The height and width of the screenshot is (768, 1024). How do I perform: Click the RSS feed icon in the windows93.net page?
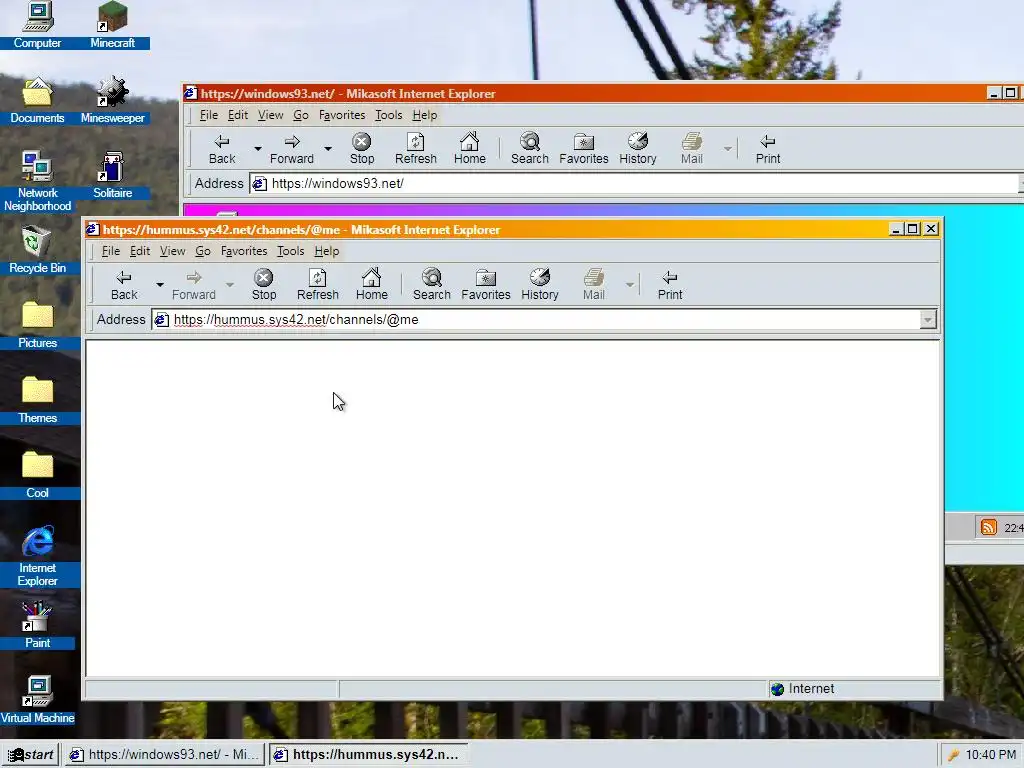pos(989,527)
